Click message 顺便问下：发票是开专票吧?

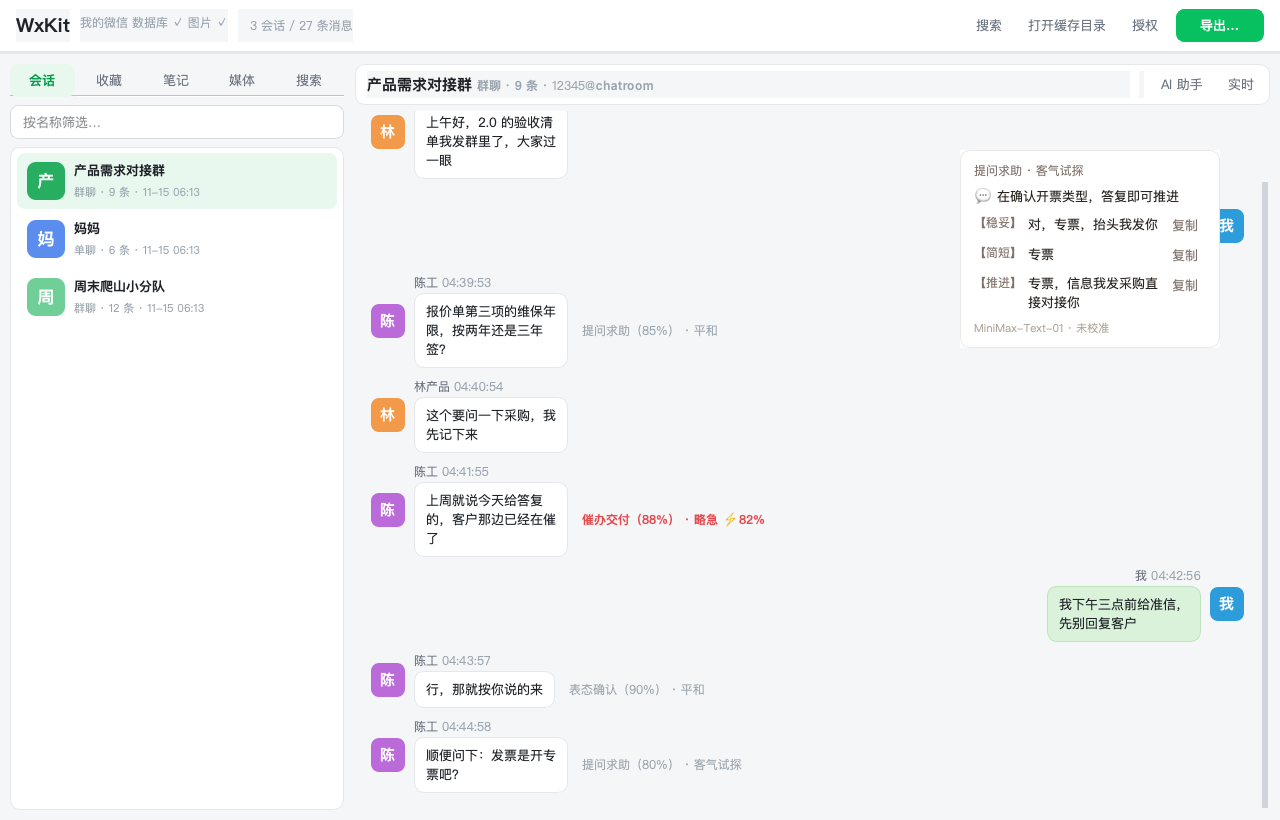[491, 765]
